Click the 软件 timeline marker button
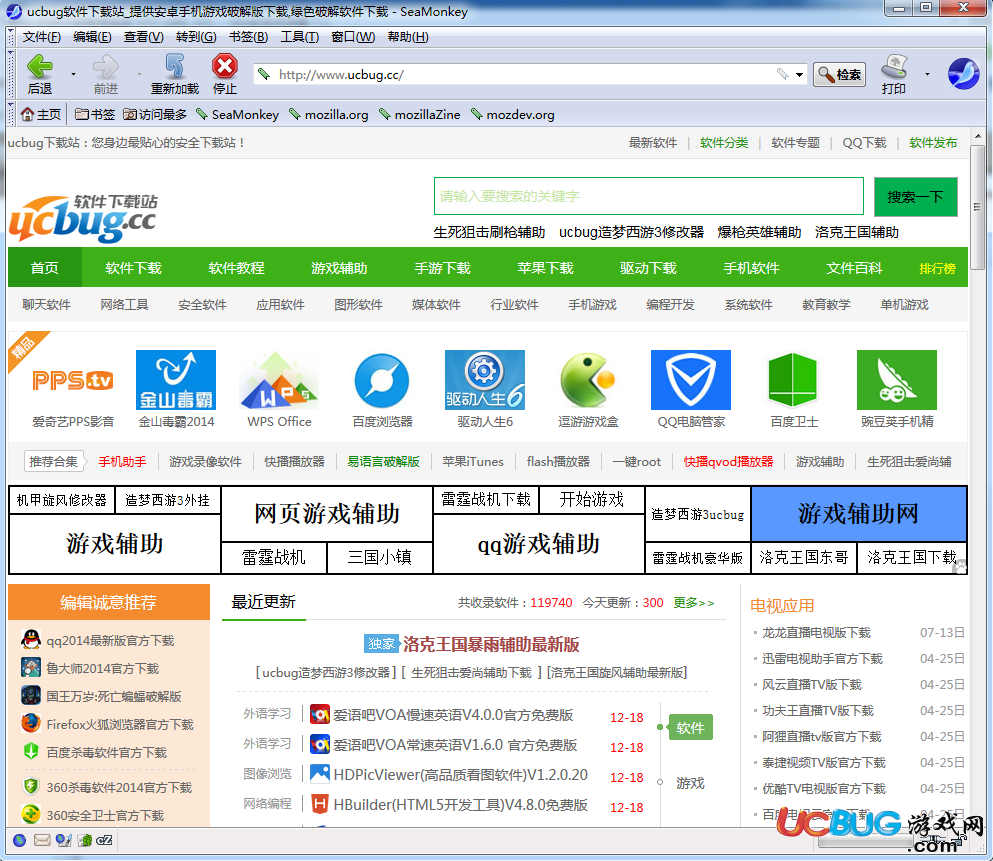Viewport: 993px width, 861px height. tap(690, 727)
